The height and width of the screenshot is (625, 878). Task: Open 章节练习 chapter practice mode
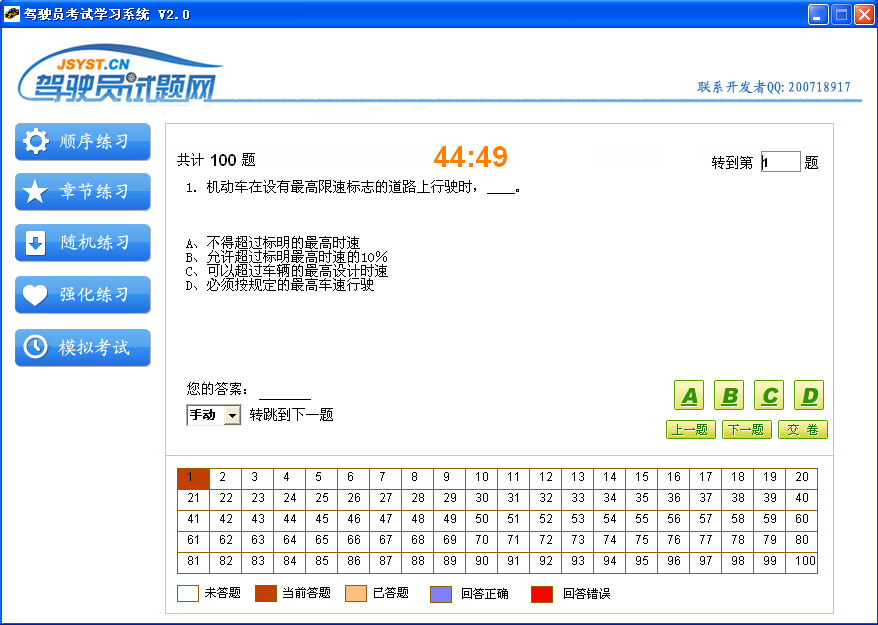tap(83, 192)
